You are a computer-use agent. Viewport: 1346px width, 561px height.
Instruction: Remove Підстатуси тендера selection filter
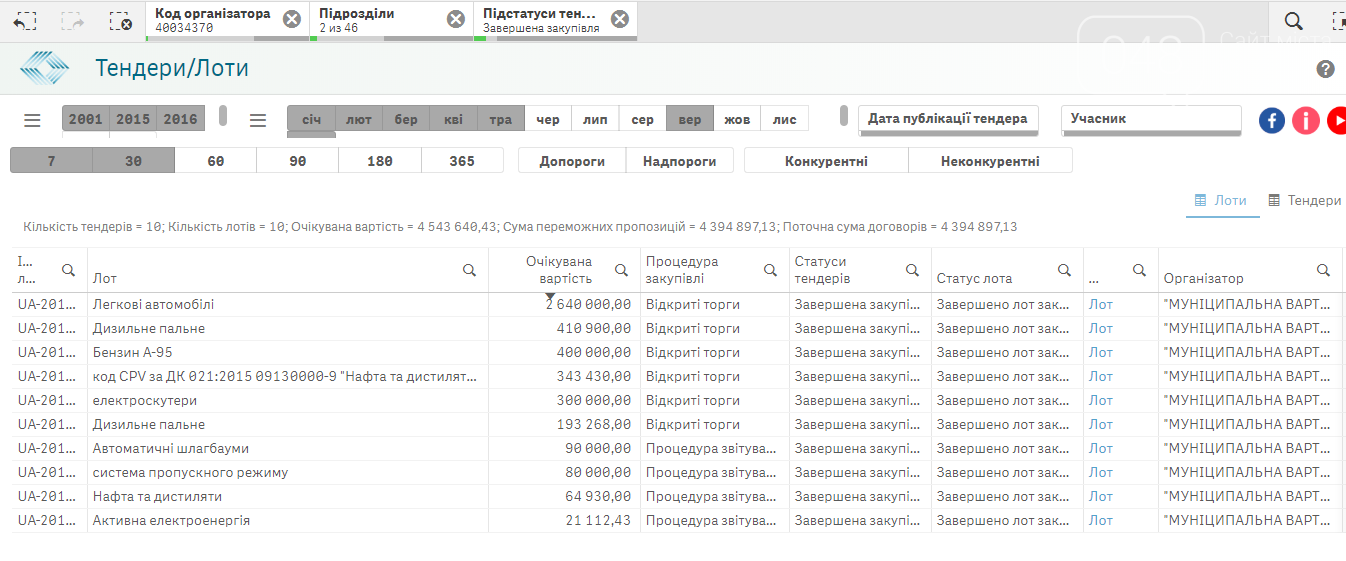pos(620,19)
